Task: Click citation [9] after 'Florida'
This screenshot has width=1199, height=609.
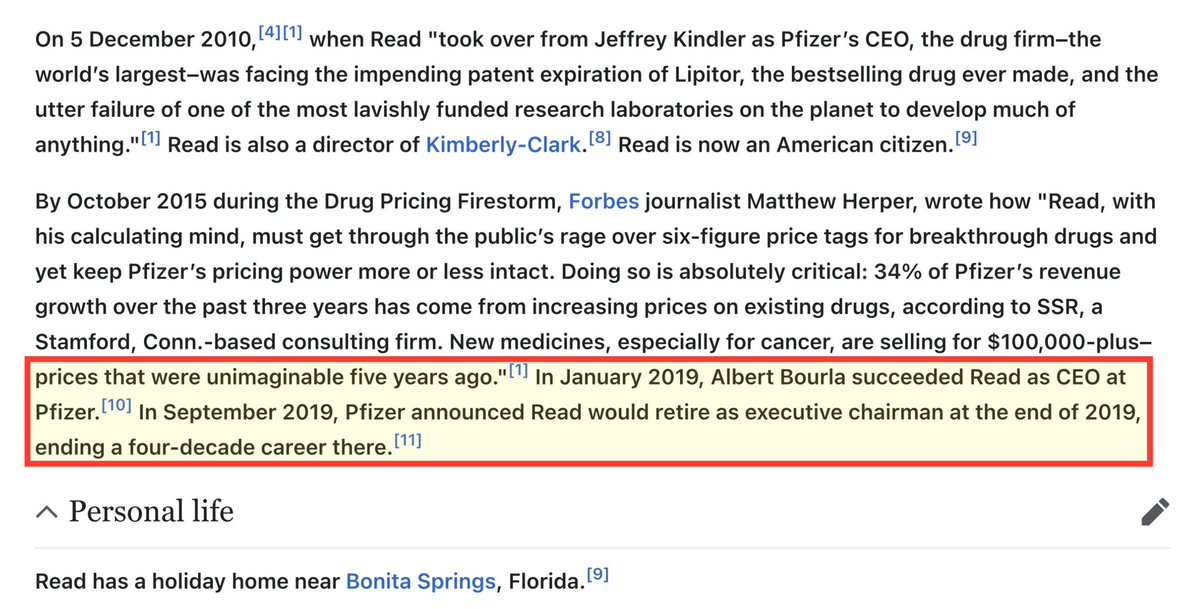Action: (x=597, y=575)
